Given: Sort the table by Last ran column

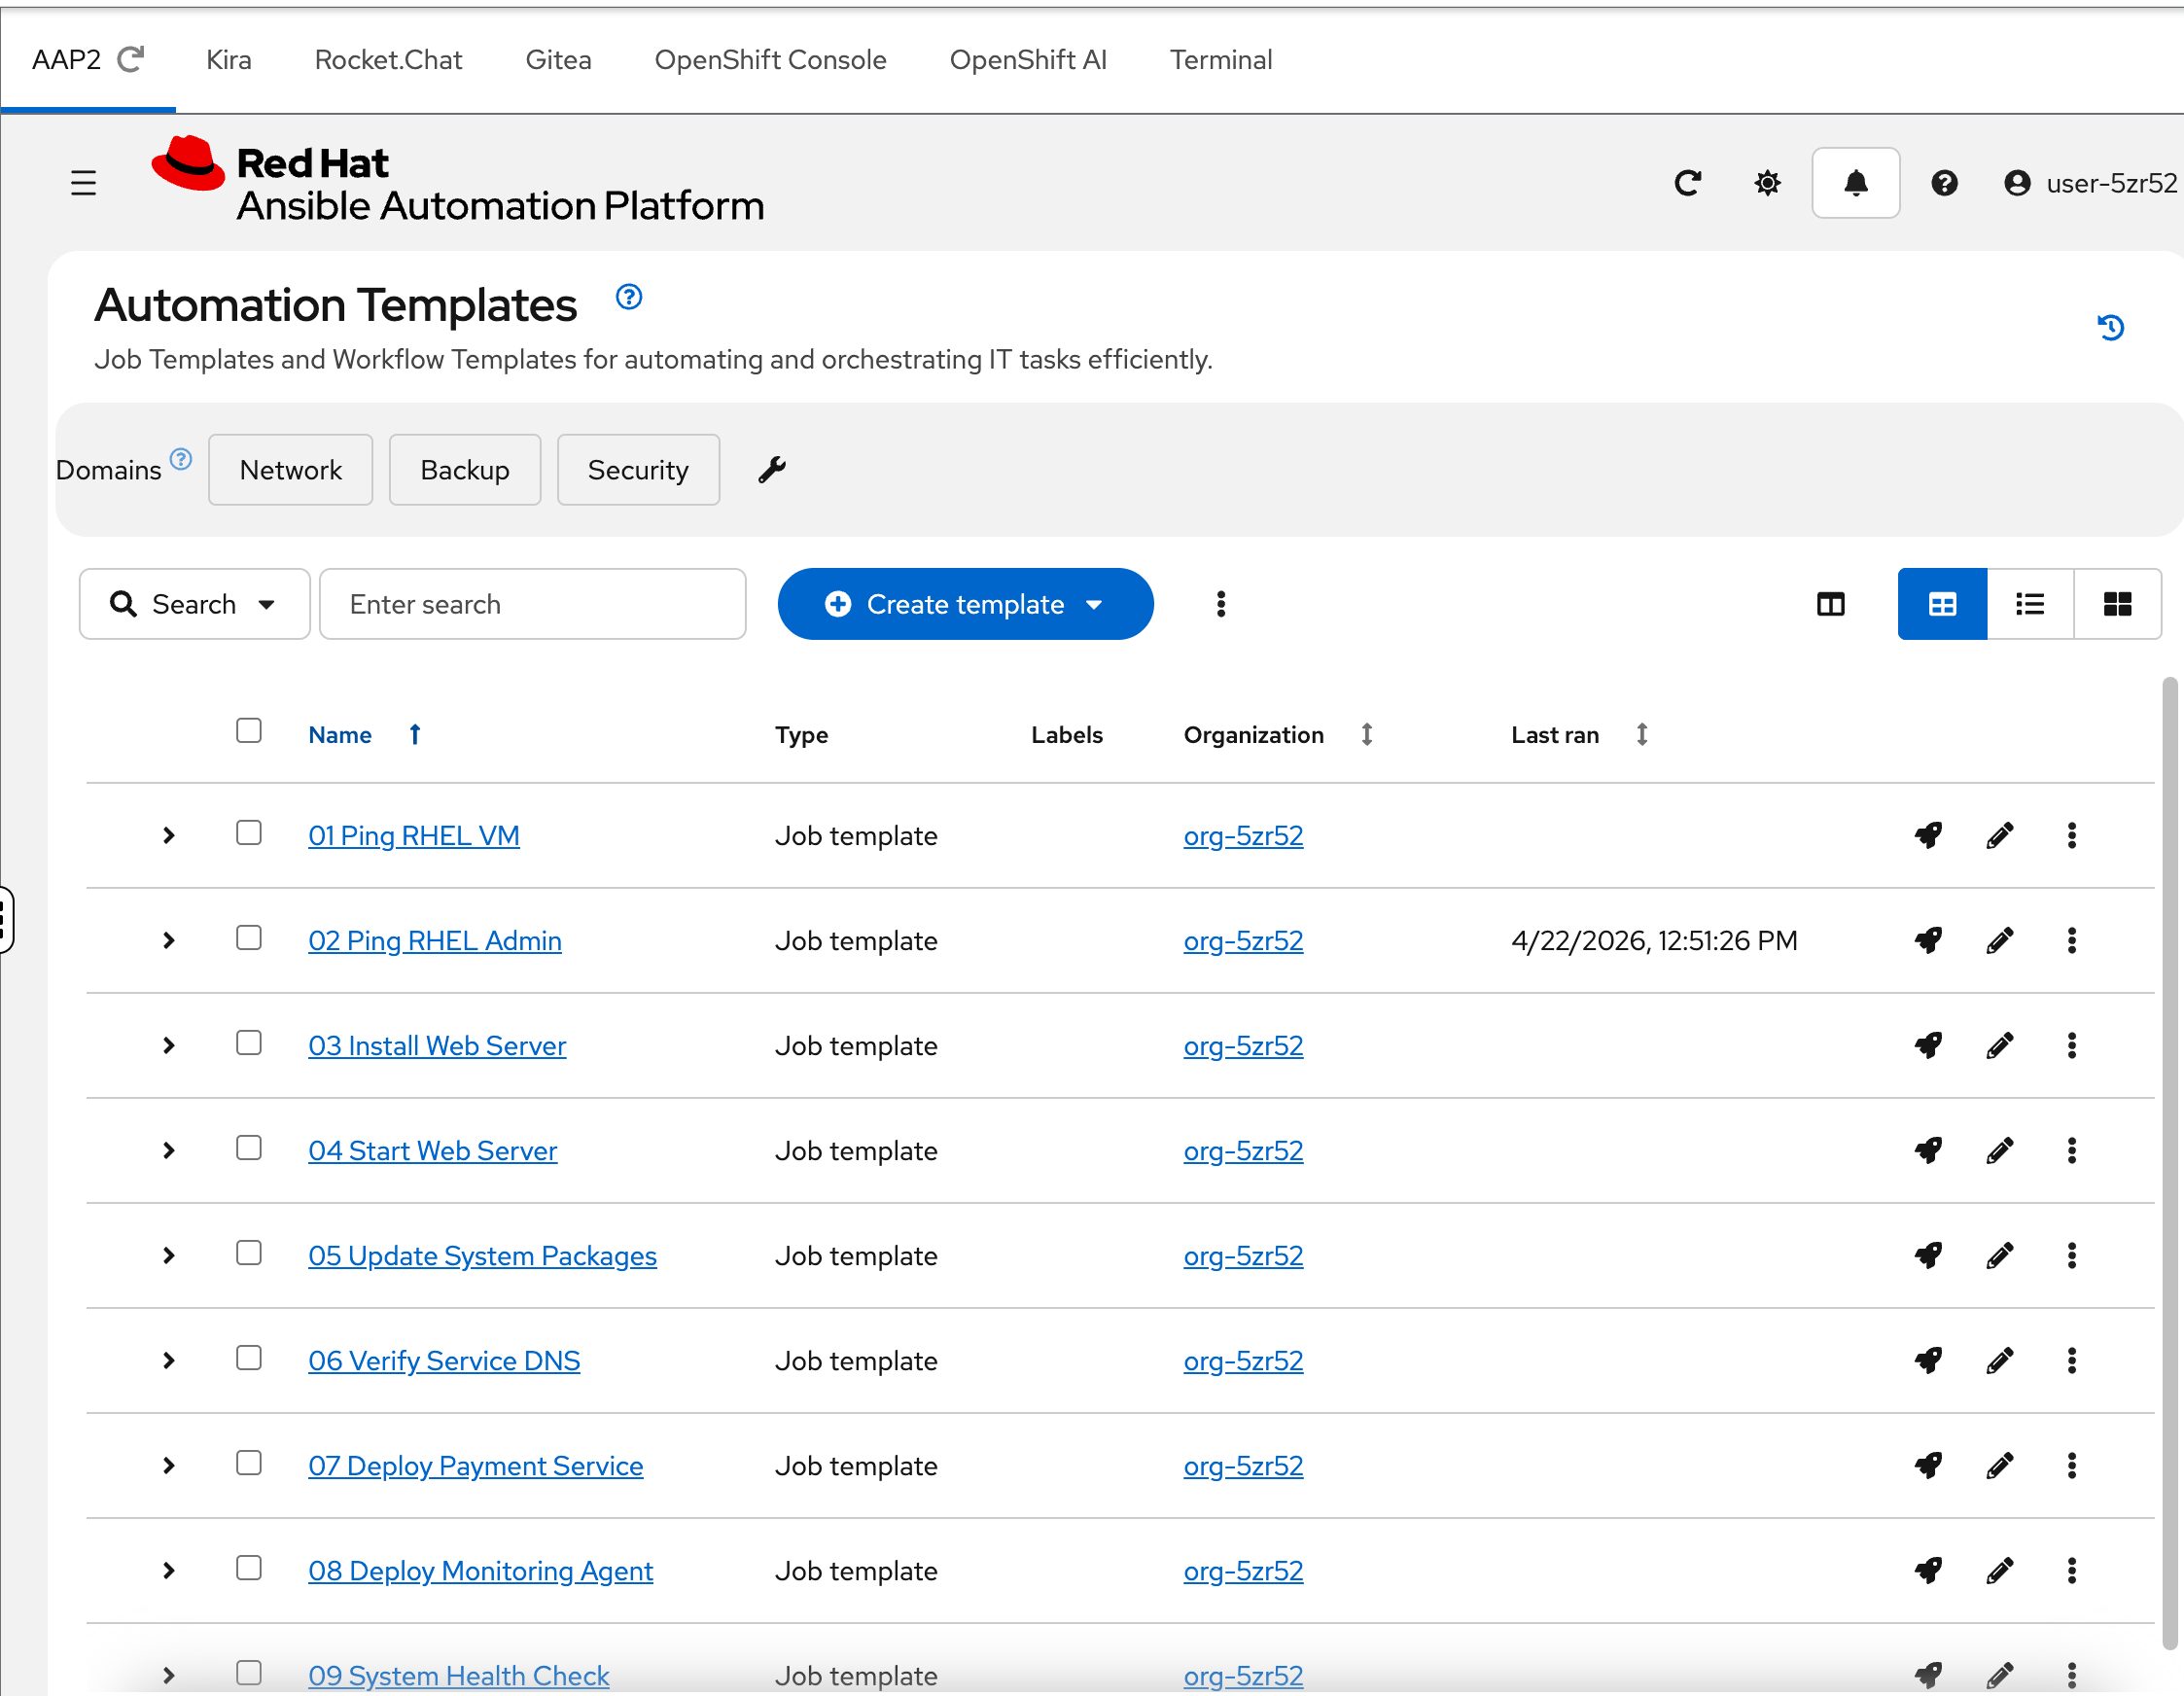Looking at the screenshot, I should click(1578, 735).
